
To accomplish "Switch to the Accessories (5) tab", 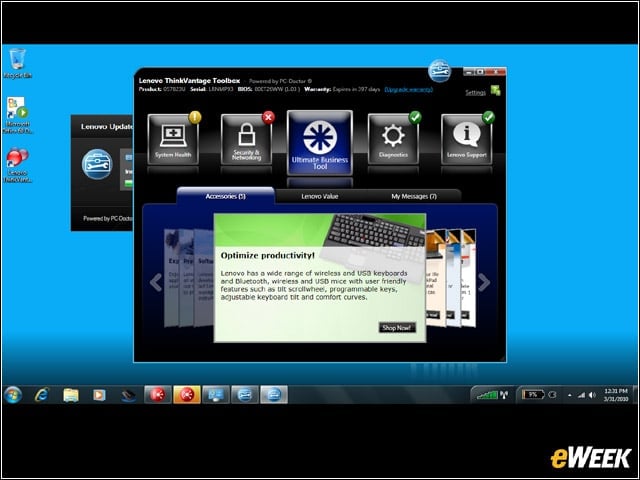I will click(x=226, y=196).
